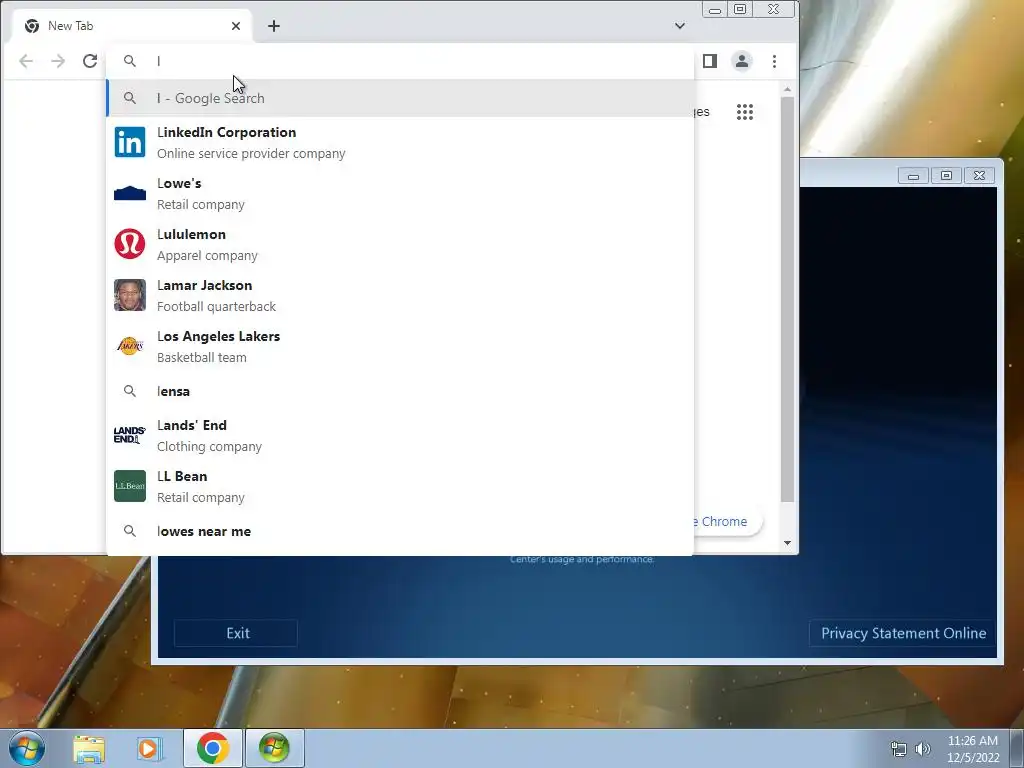Click Exit in the background window
Screen dimensions: 1024x768
[x=236, y=633]
